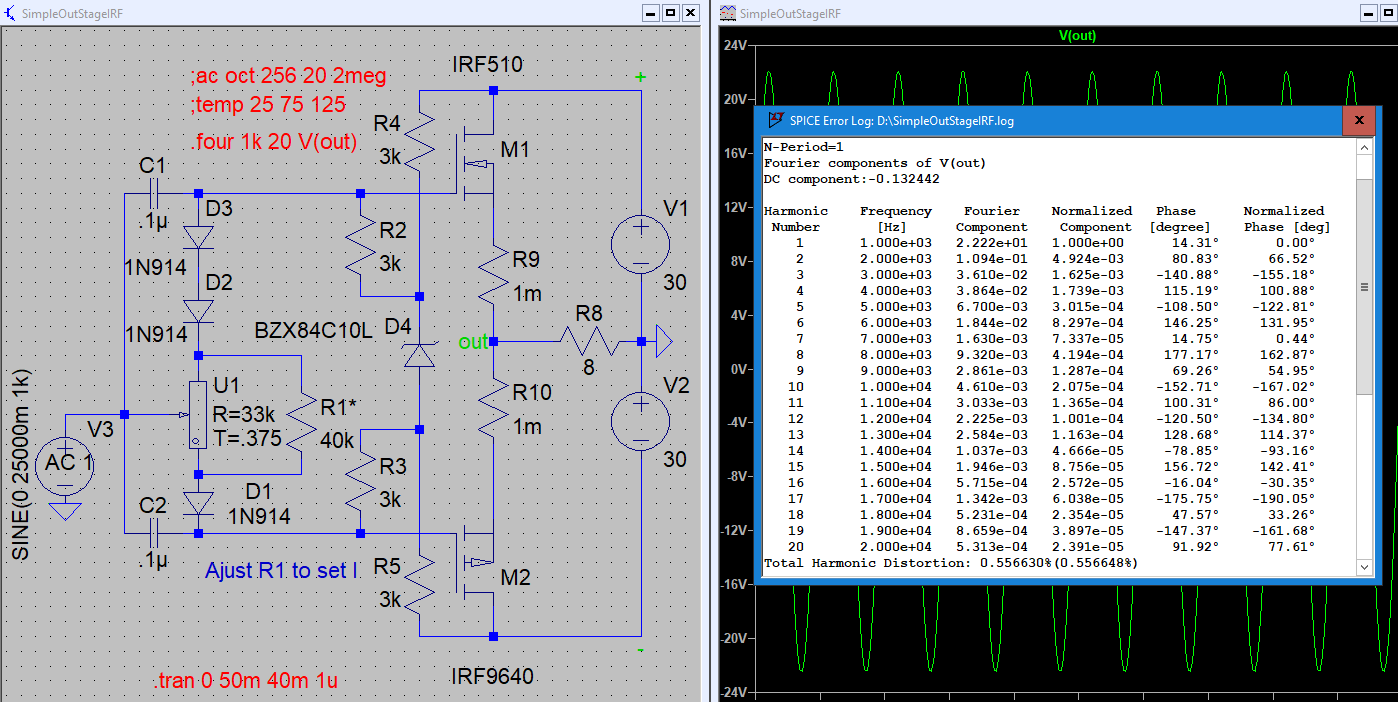Click the V3 AC signal source symbol
The image size is (1398, 702).
tap(67, 468)
